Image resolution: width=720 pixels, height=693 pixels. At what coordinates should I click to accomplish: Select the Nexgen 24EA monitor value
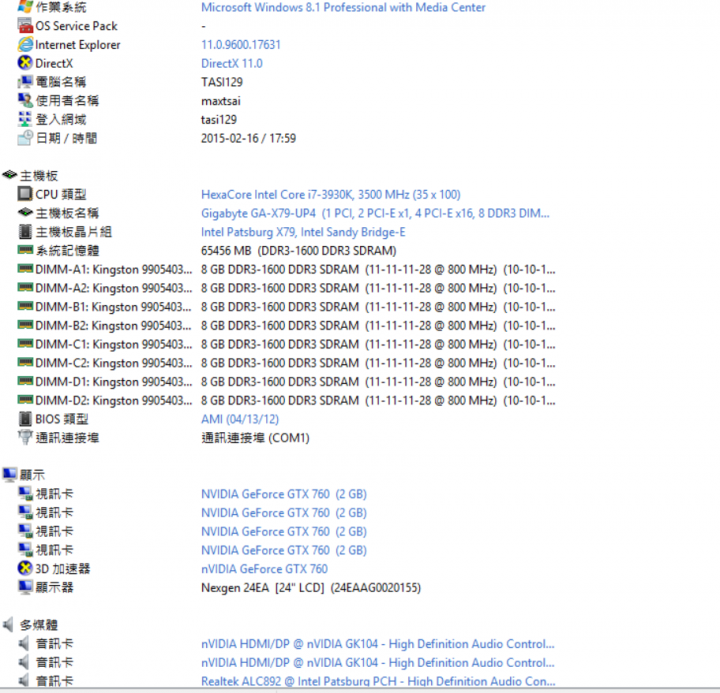click(311, 587)
